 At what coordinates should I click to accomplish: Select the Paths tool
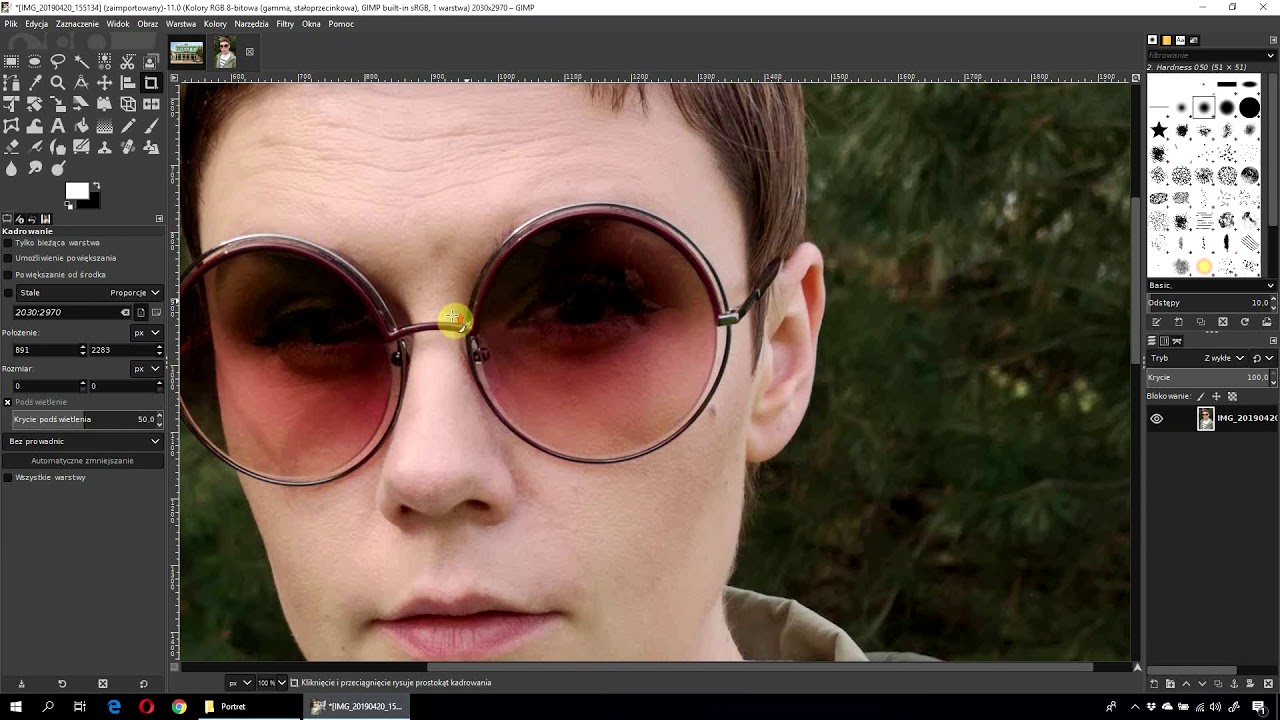point(11,83)
